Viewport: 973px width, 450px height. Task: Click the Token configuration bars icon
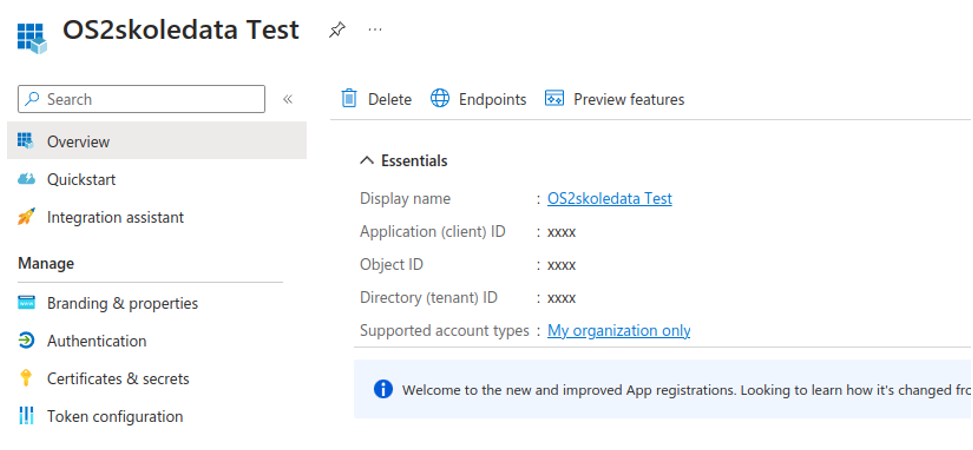(26, 416)
